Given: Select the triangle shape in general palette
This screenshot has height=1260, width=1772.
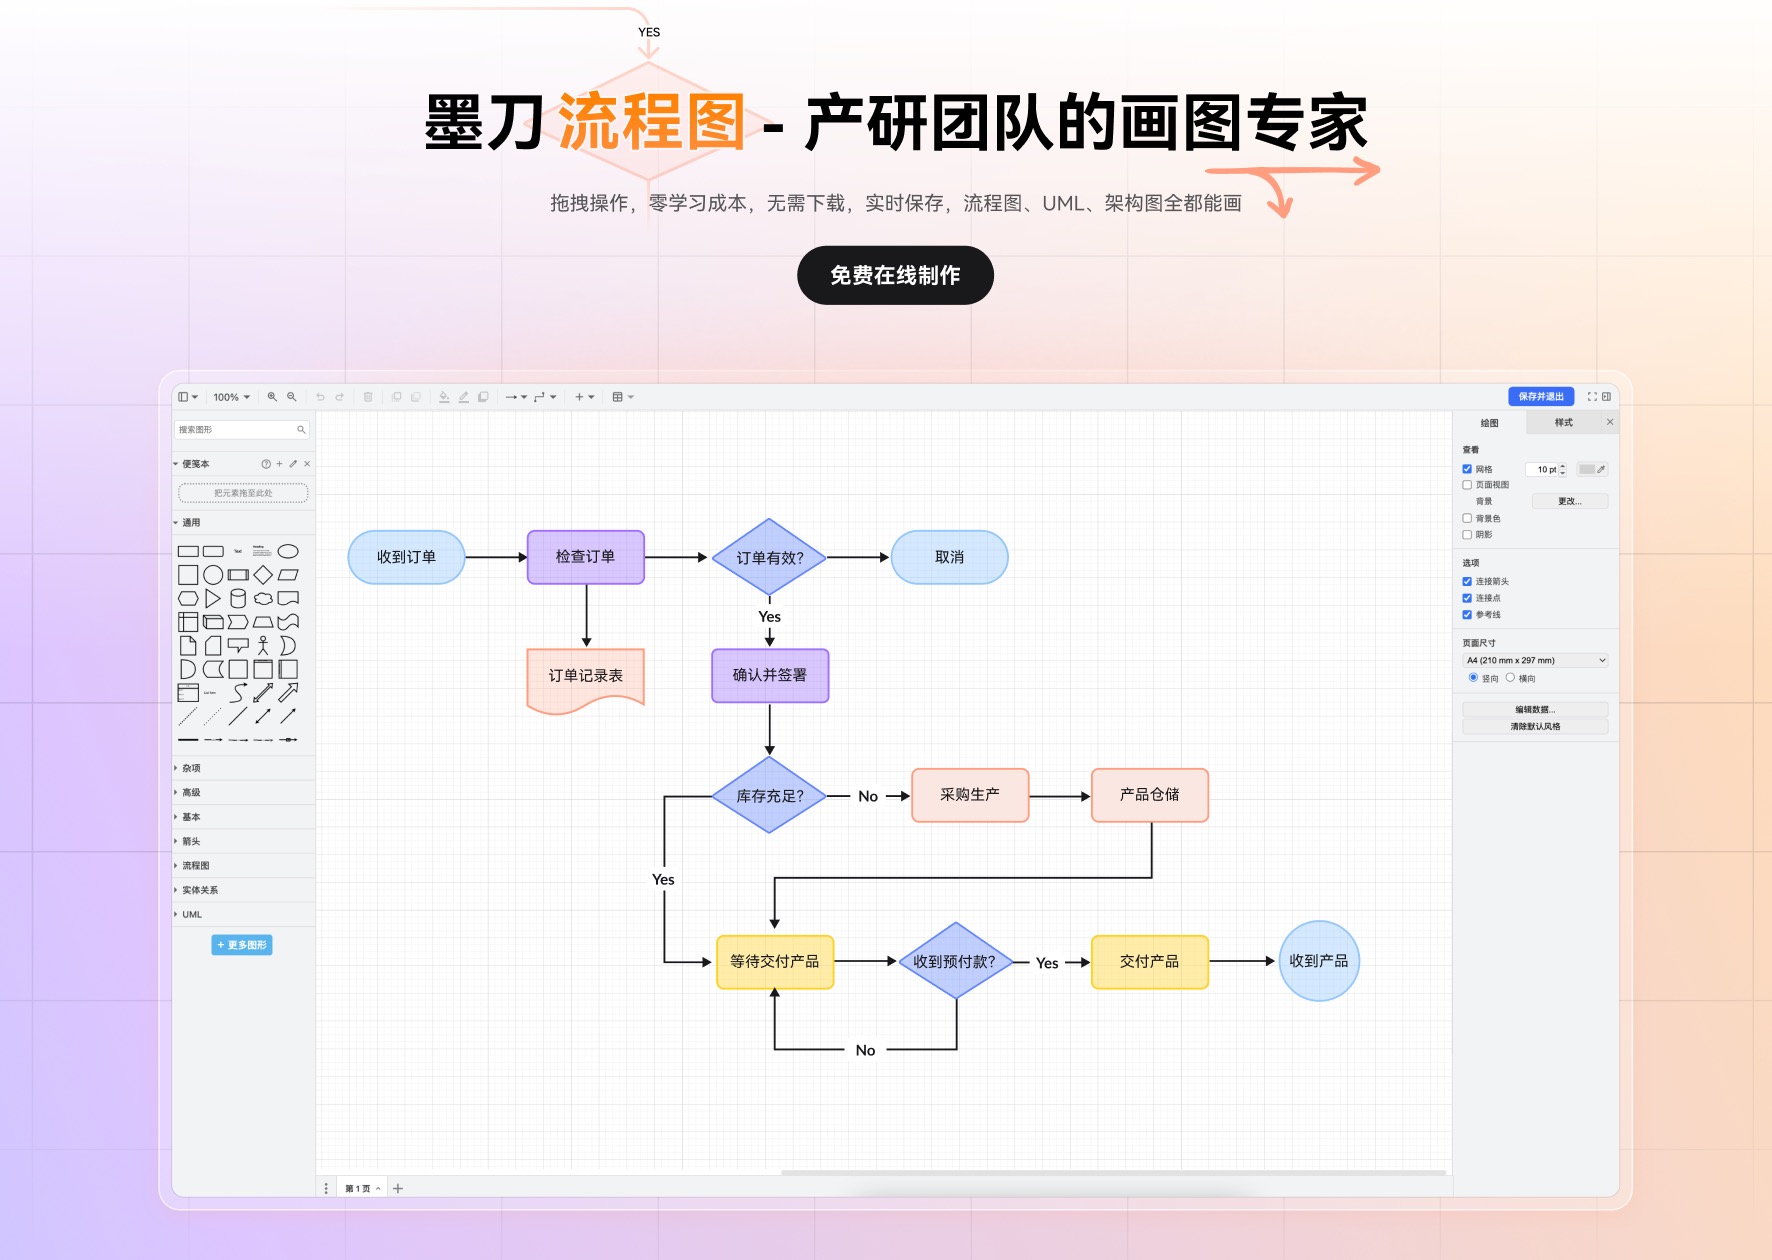Looking at the screenshot, I should (212, 598).
